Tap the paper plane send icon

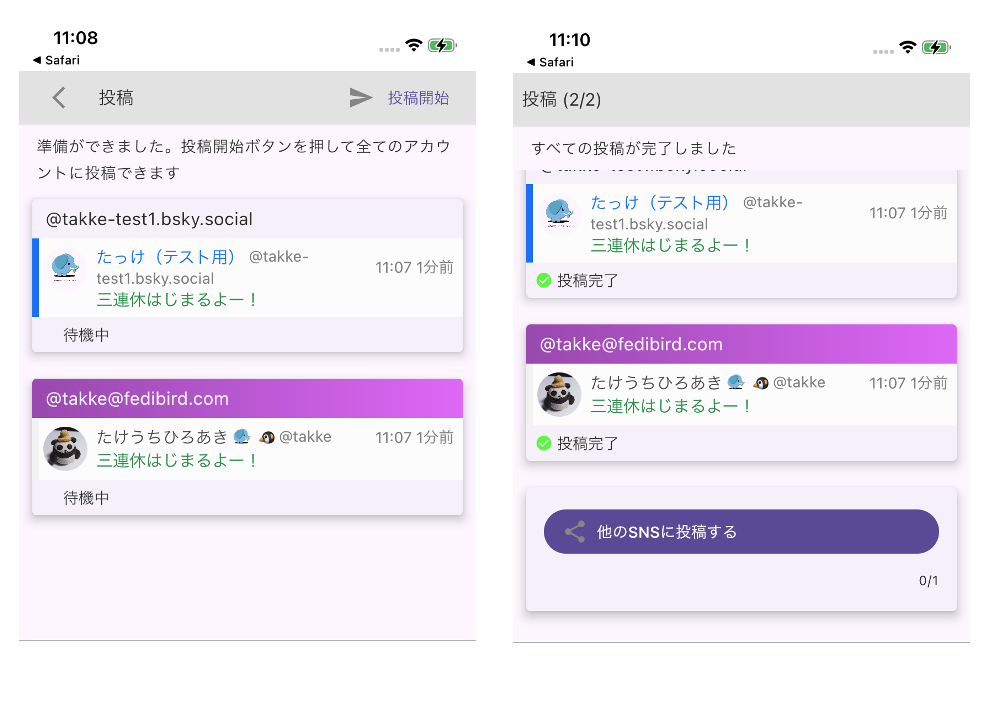[361, 98]
